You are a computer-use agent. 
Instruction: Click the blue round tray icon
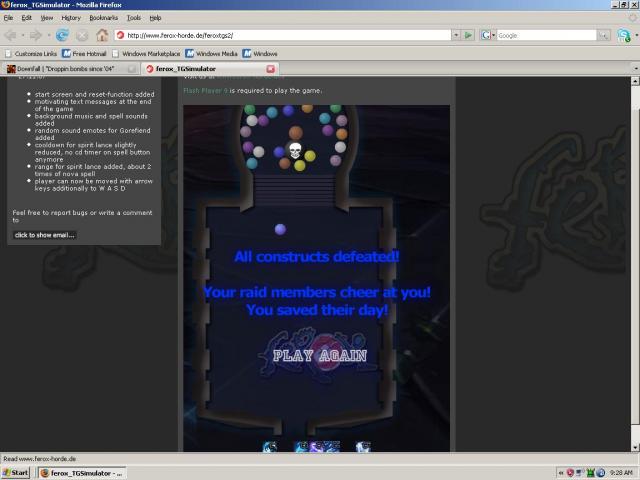(600, 473)
